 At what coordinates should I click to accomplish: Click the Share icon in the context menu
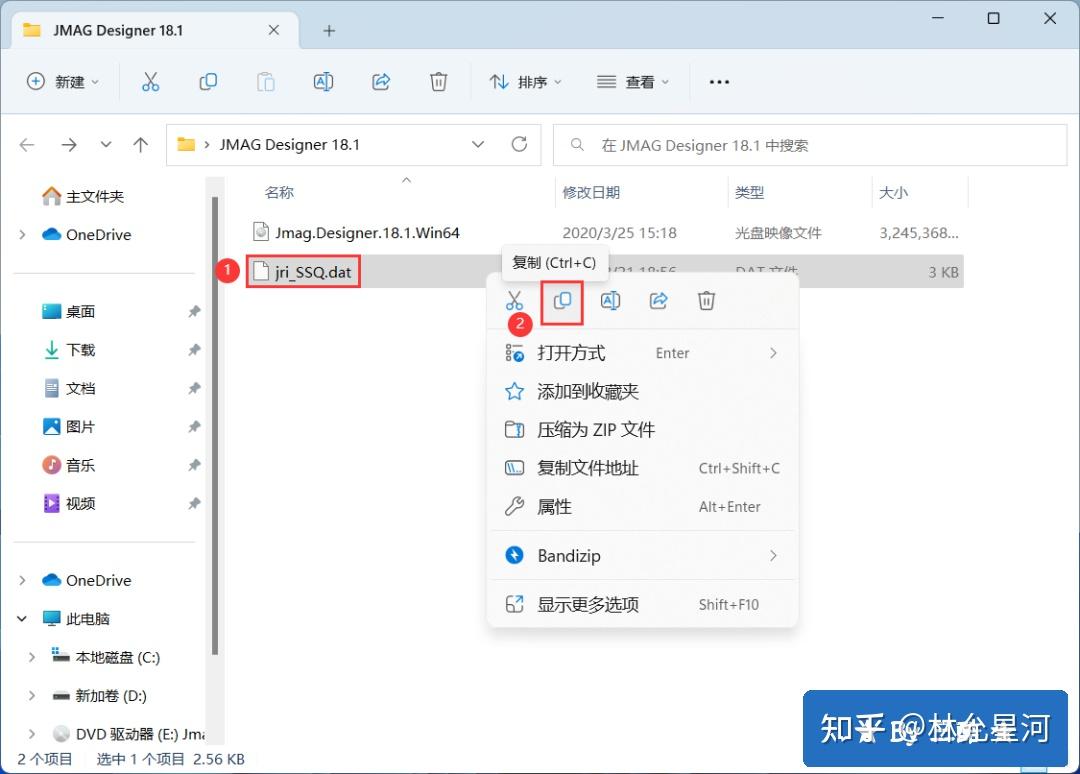click(658, 301)
